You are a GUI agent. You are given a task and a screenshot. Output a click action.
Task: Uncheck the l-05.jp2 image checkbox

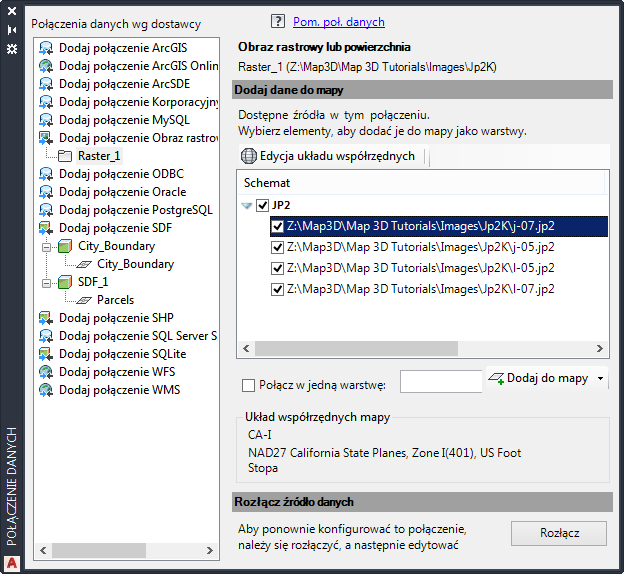(x=277, y=268)
